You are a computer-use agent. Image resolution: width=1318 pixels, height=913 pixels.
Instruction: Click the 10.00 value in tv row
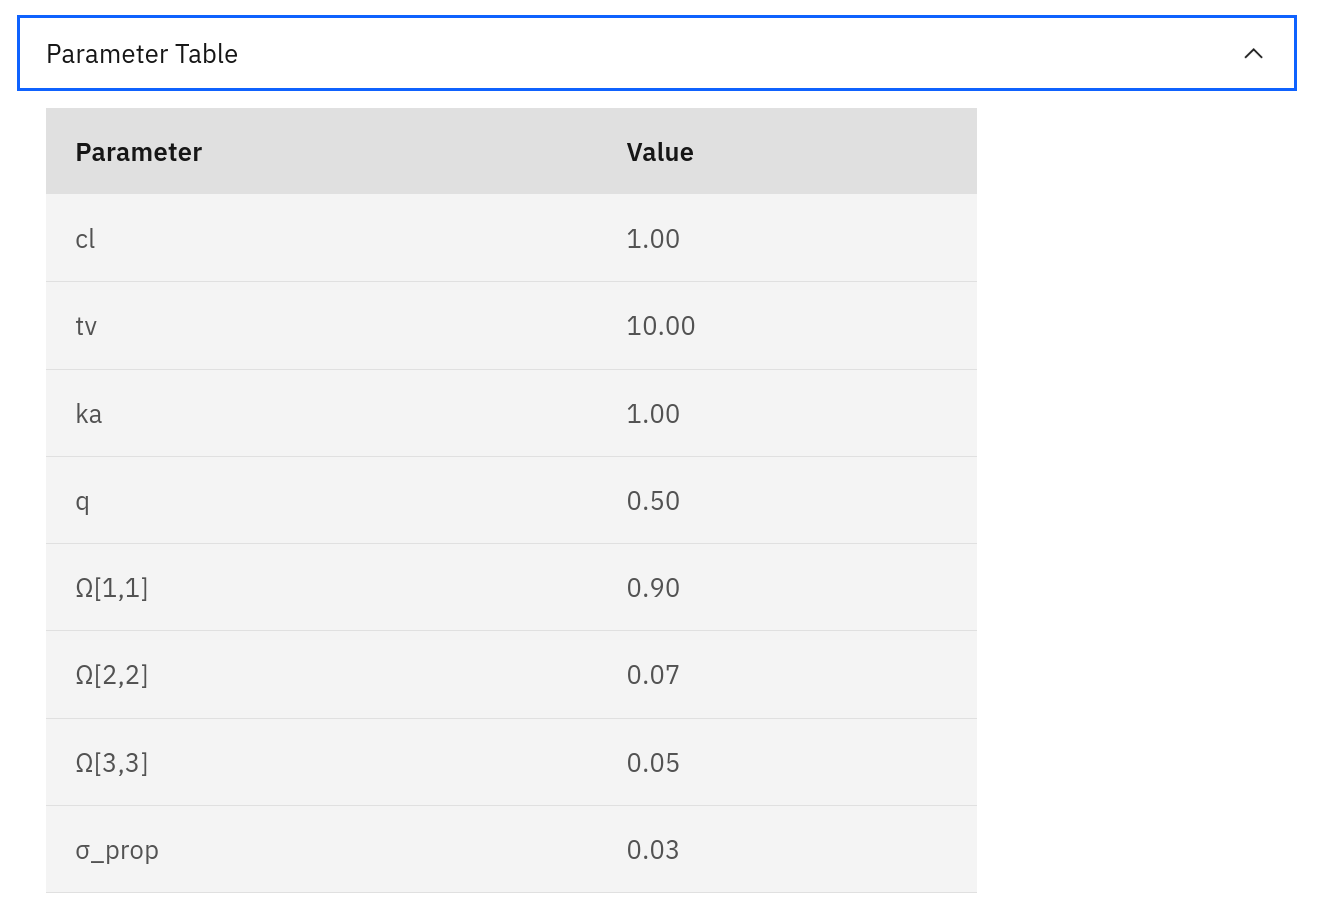[x=661, y=326]
